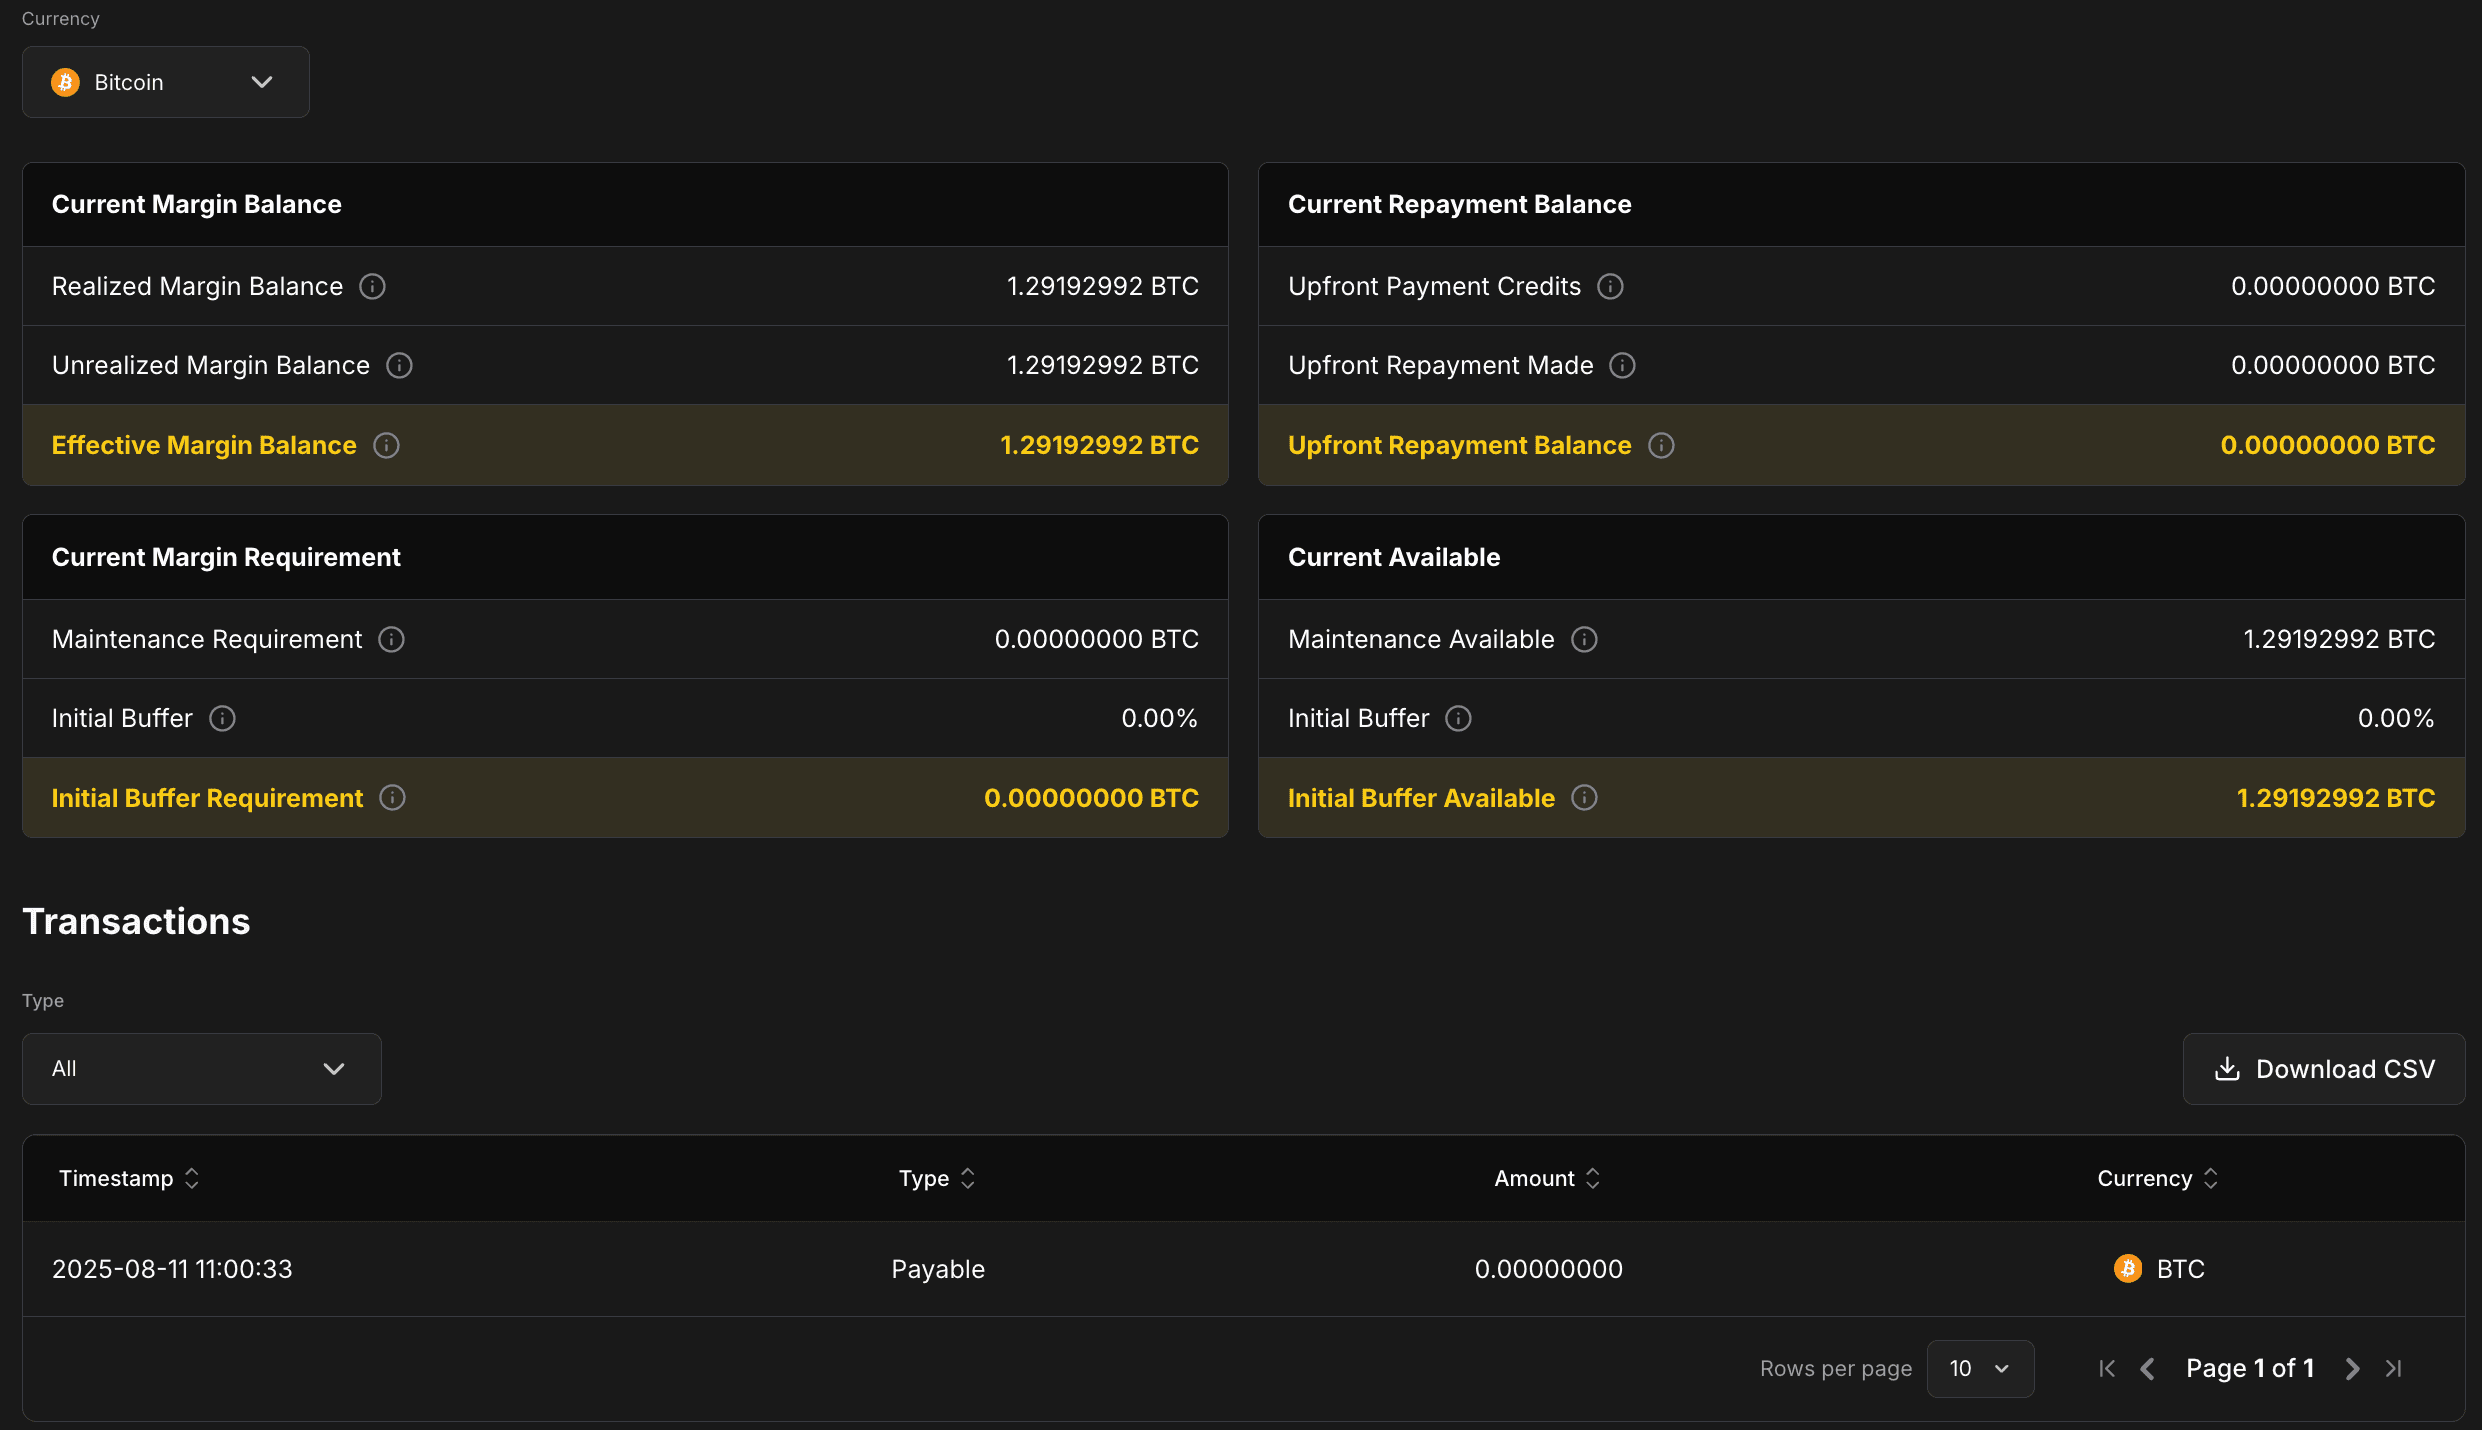Open the Rows per page dropdown
Screen dimensions: 2482x1430
pos(1980,1368)
